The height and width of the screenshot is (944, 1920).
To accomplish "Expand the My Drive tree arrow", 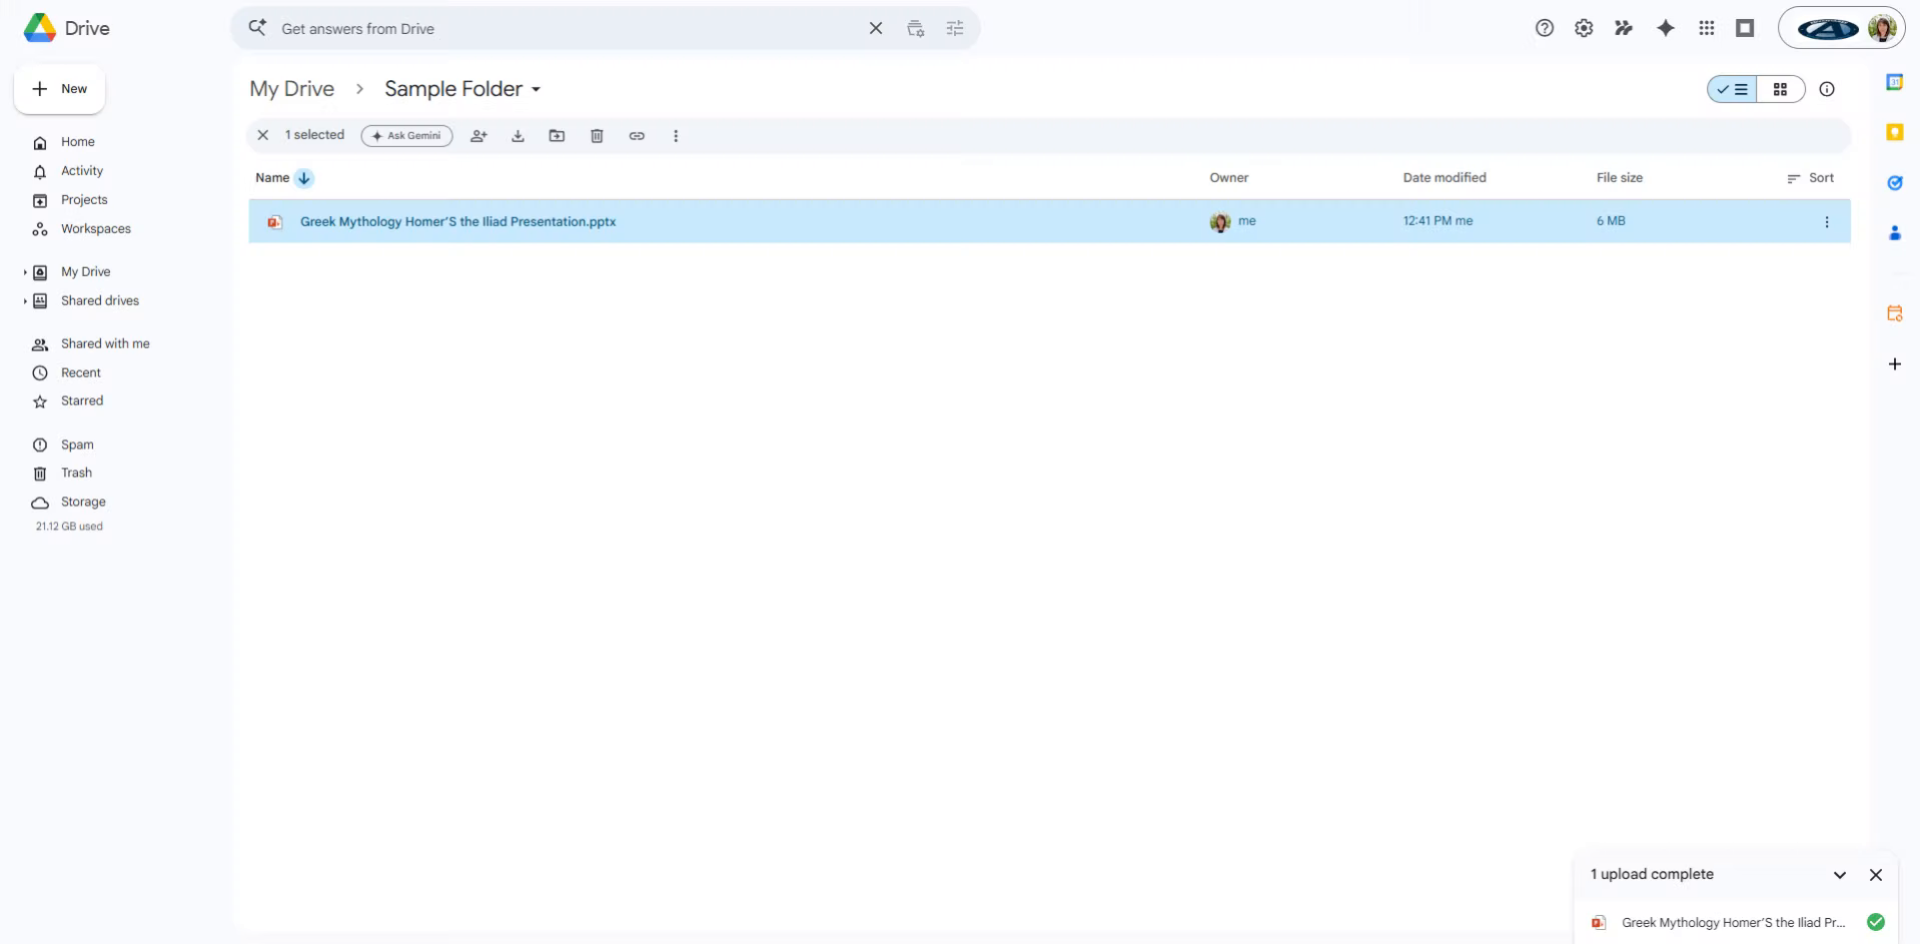I will [x=25, y=272].
